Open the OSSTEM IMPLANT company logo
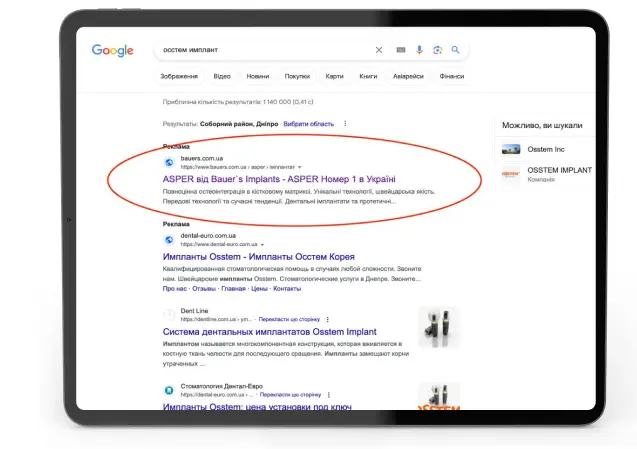The width and height of the screenshot is (637, 449). 511,174
